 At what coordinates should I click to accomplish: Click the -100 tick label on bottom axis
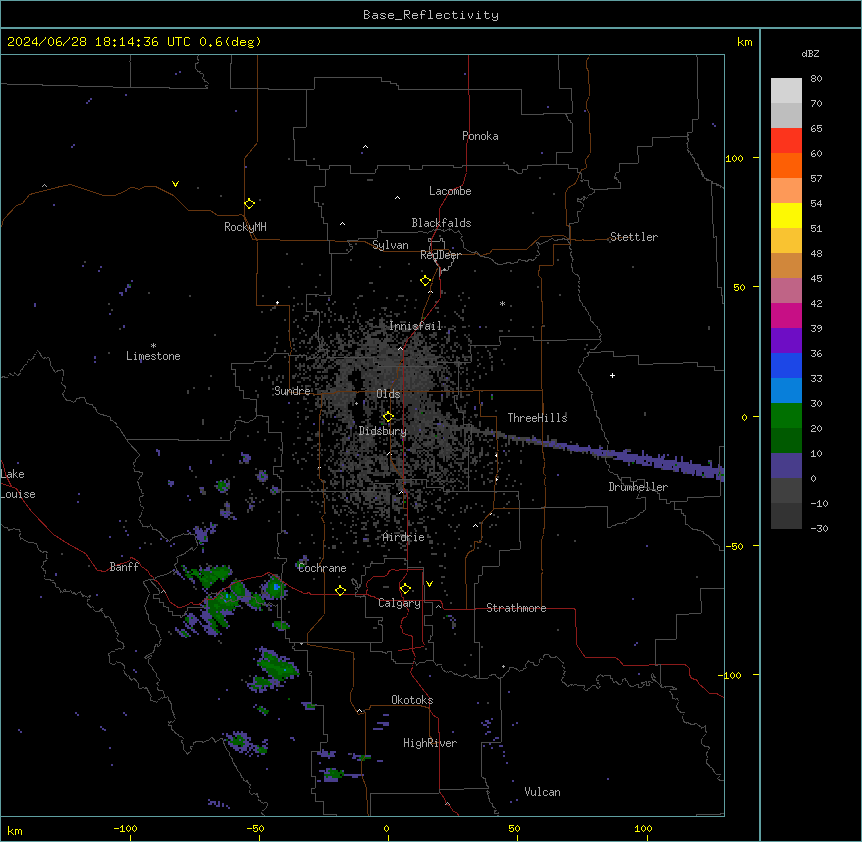(125, 828)
